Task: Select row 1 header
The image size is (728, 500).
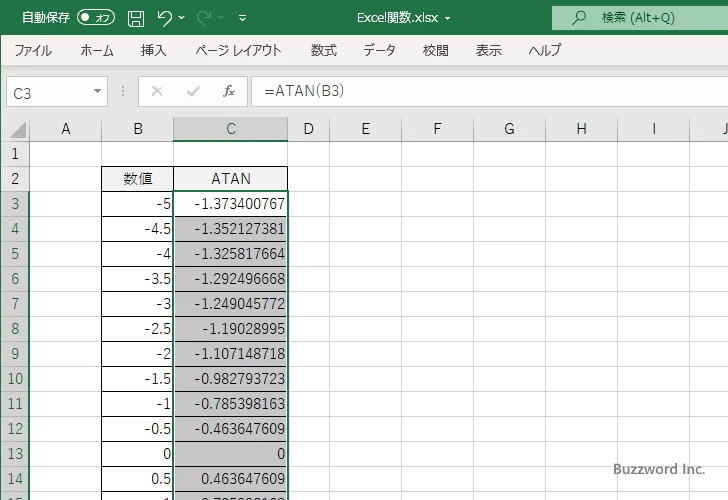Action: (15, 154)
